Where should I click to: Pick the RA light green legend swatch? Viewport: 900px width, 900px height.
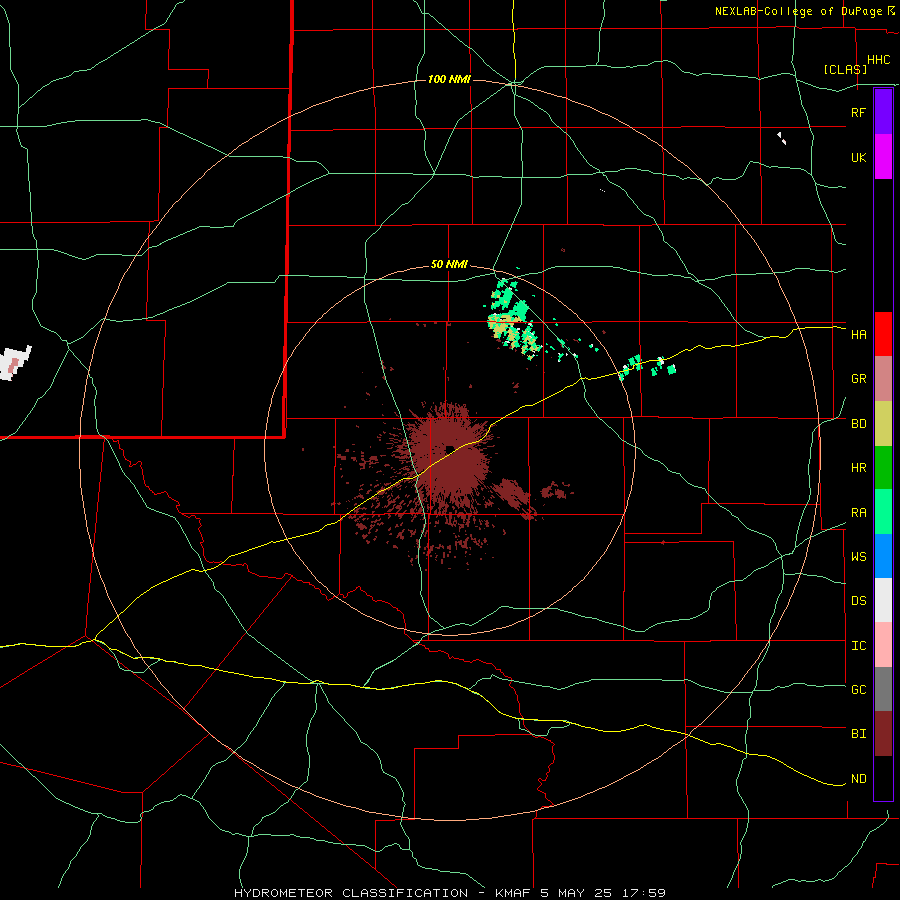coord(883,512)
